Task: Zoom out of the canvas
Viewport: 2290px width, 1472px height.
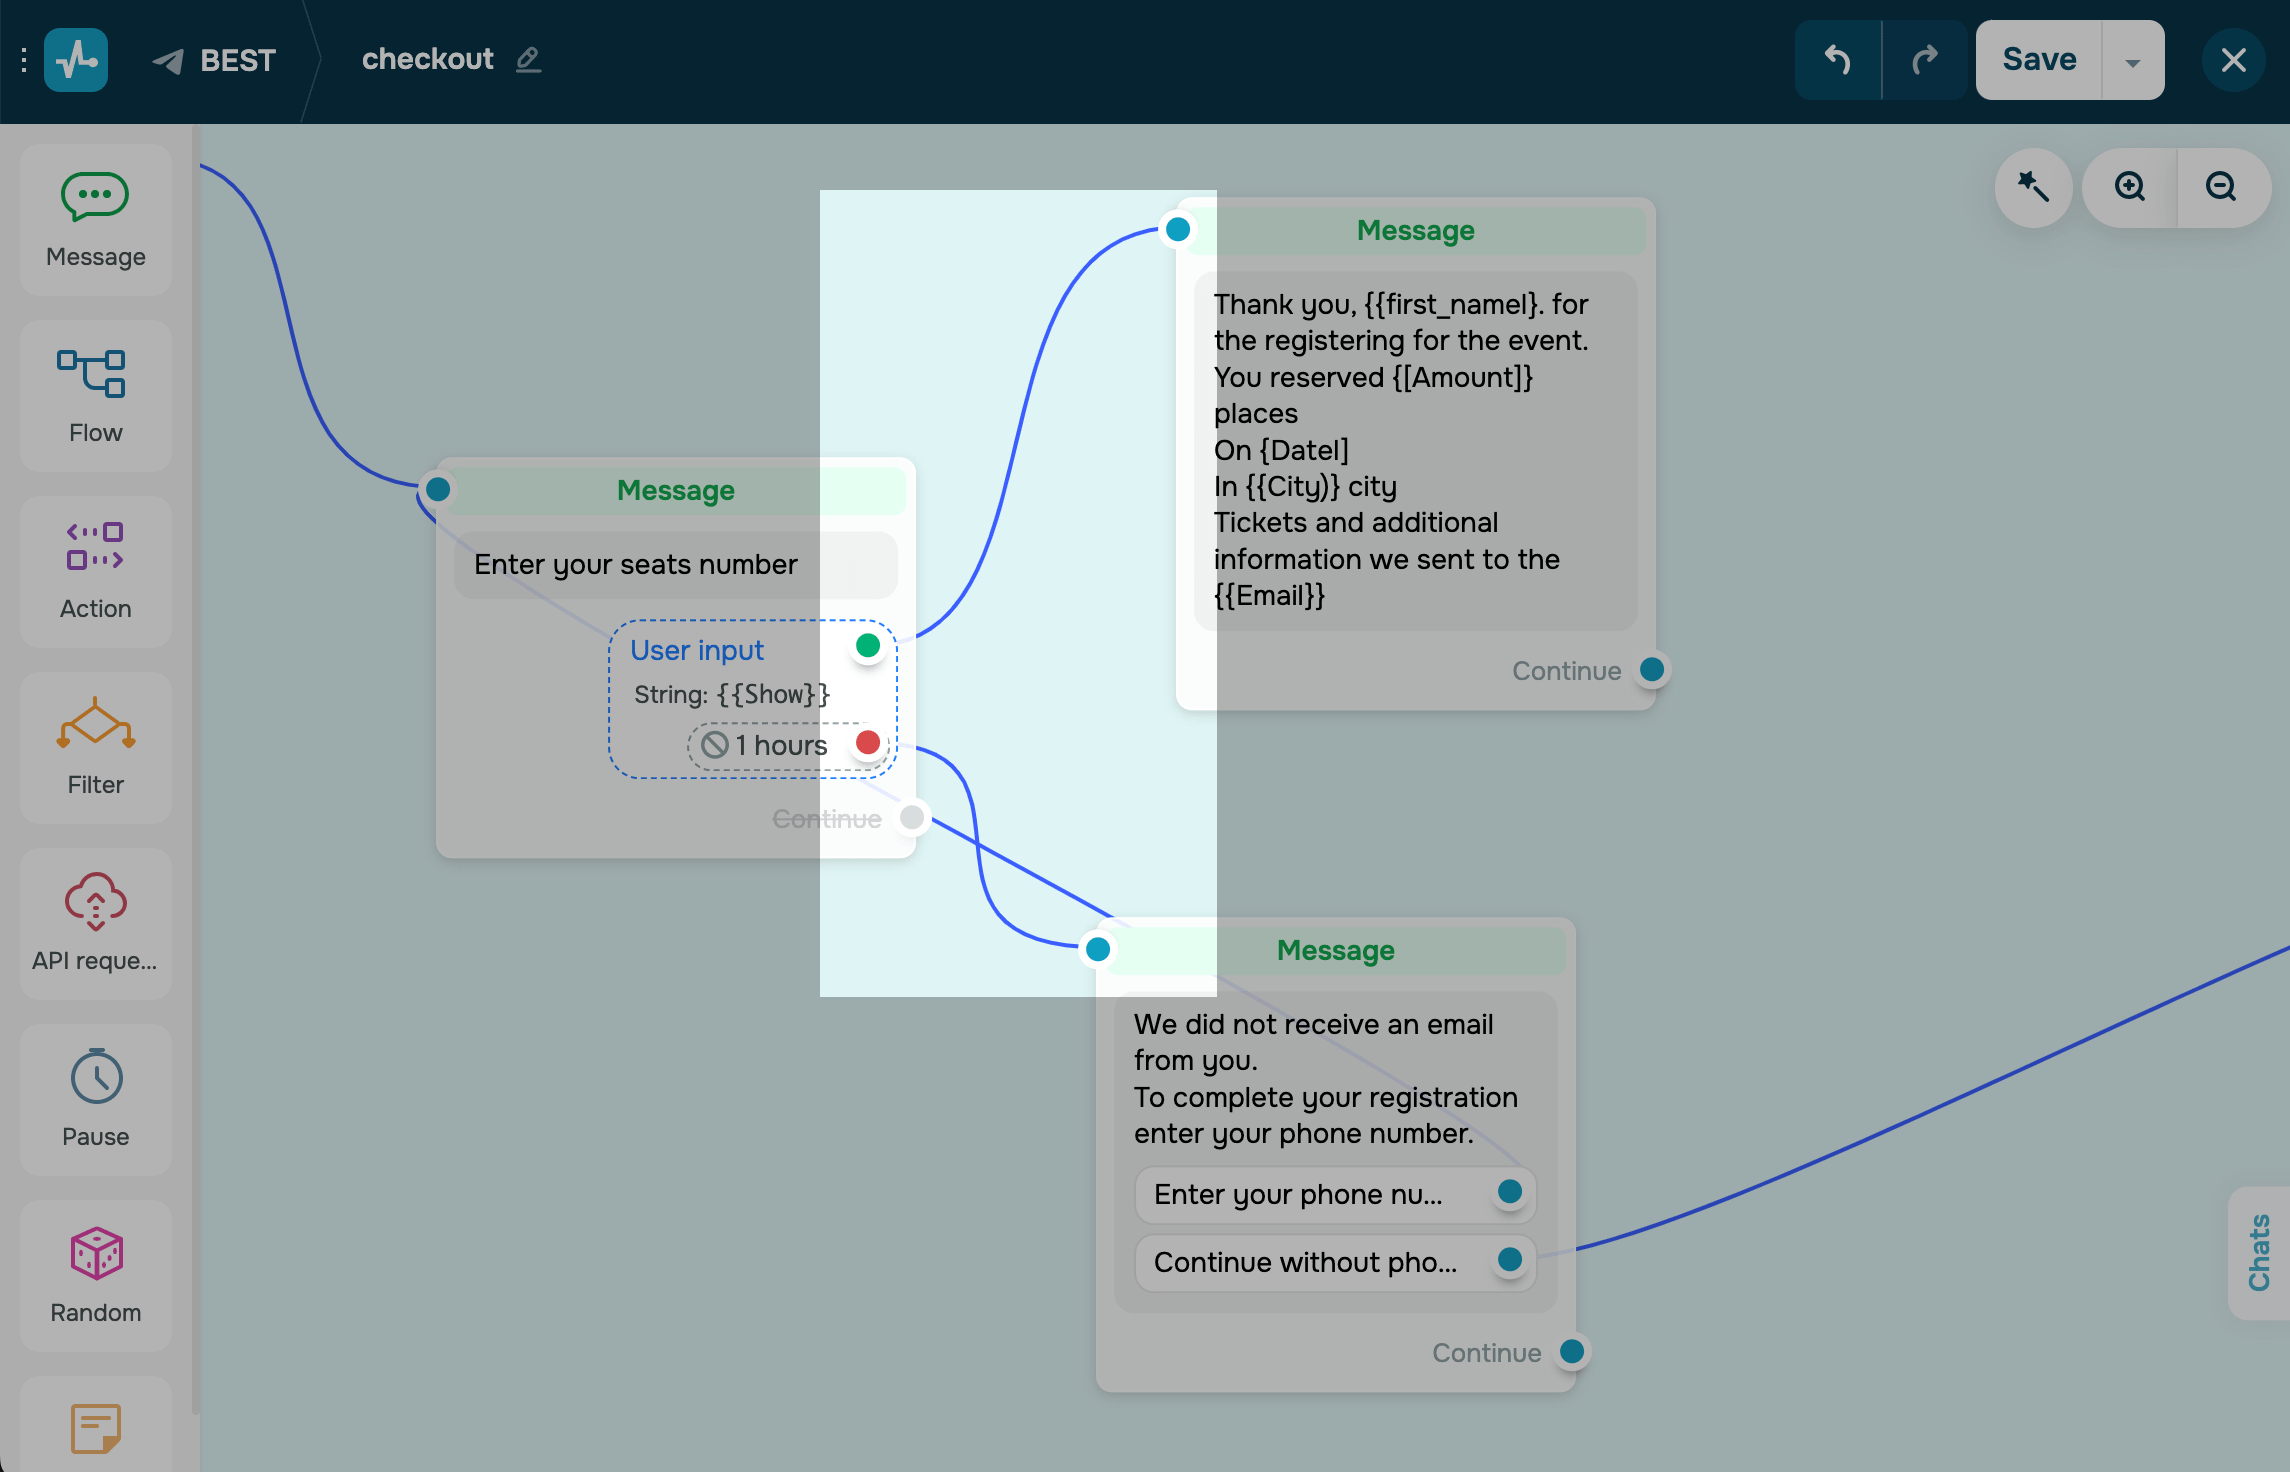Action: [x=2221, y=187]
